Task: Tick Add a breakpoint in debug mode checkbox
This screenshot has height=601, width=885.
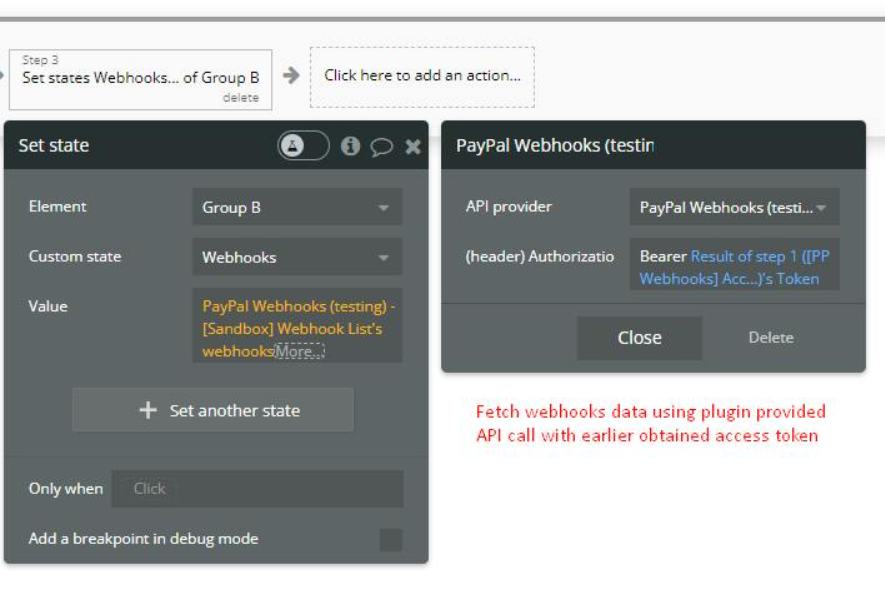Action: point(391,539)
